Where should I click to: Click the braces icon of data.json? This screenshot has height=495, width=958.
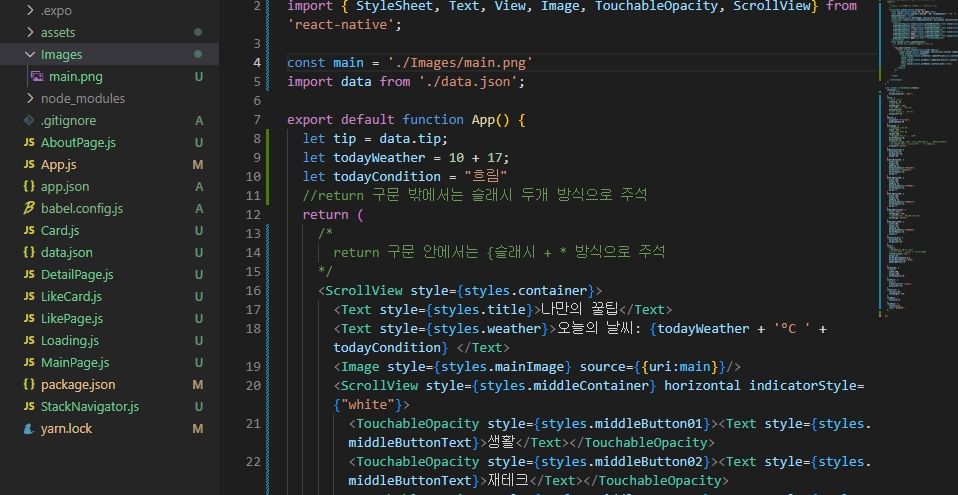coord(29,252)
